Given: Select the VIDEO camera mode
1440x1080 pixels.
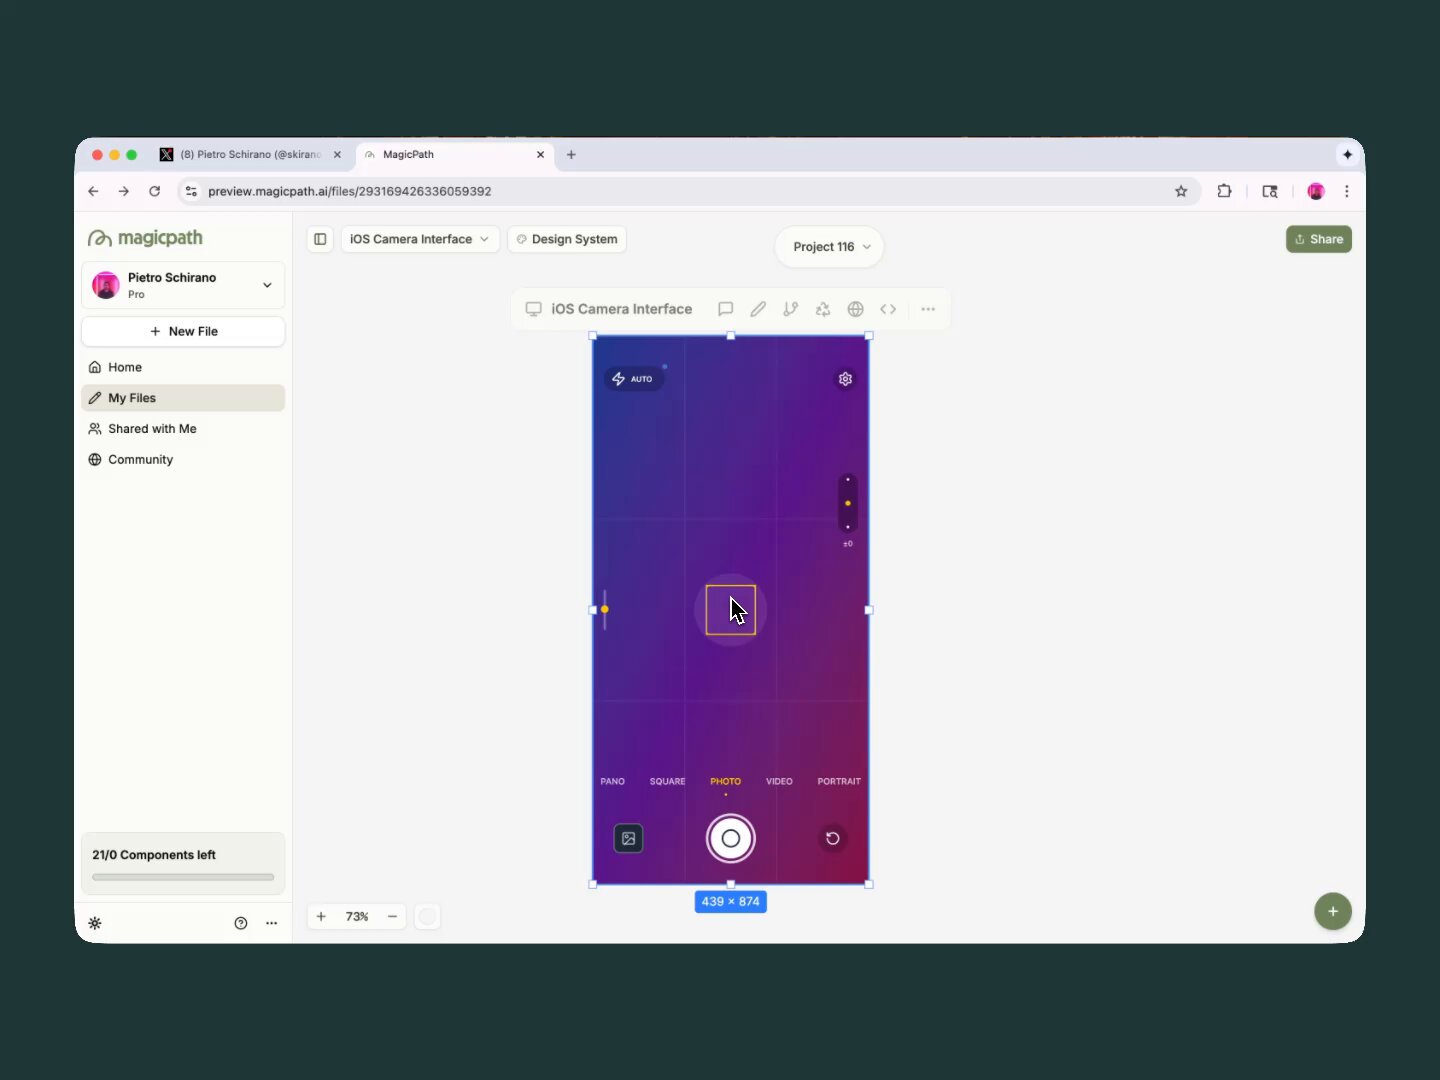Looking at the screenshot, I should click(779, 781).
